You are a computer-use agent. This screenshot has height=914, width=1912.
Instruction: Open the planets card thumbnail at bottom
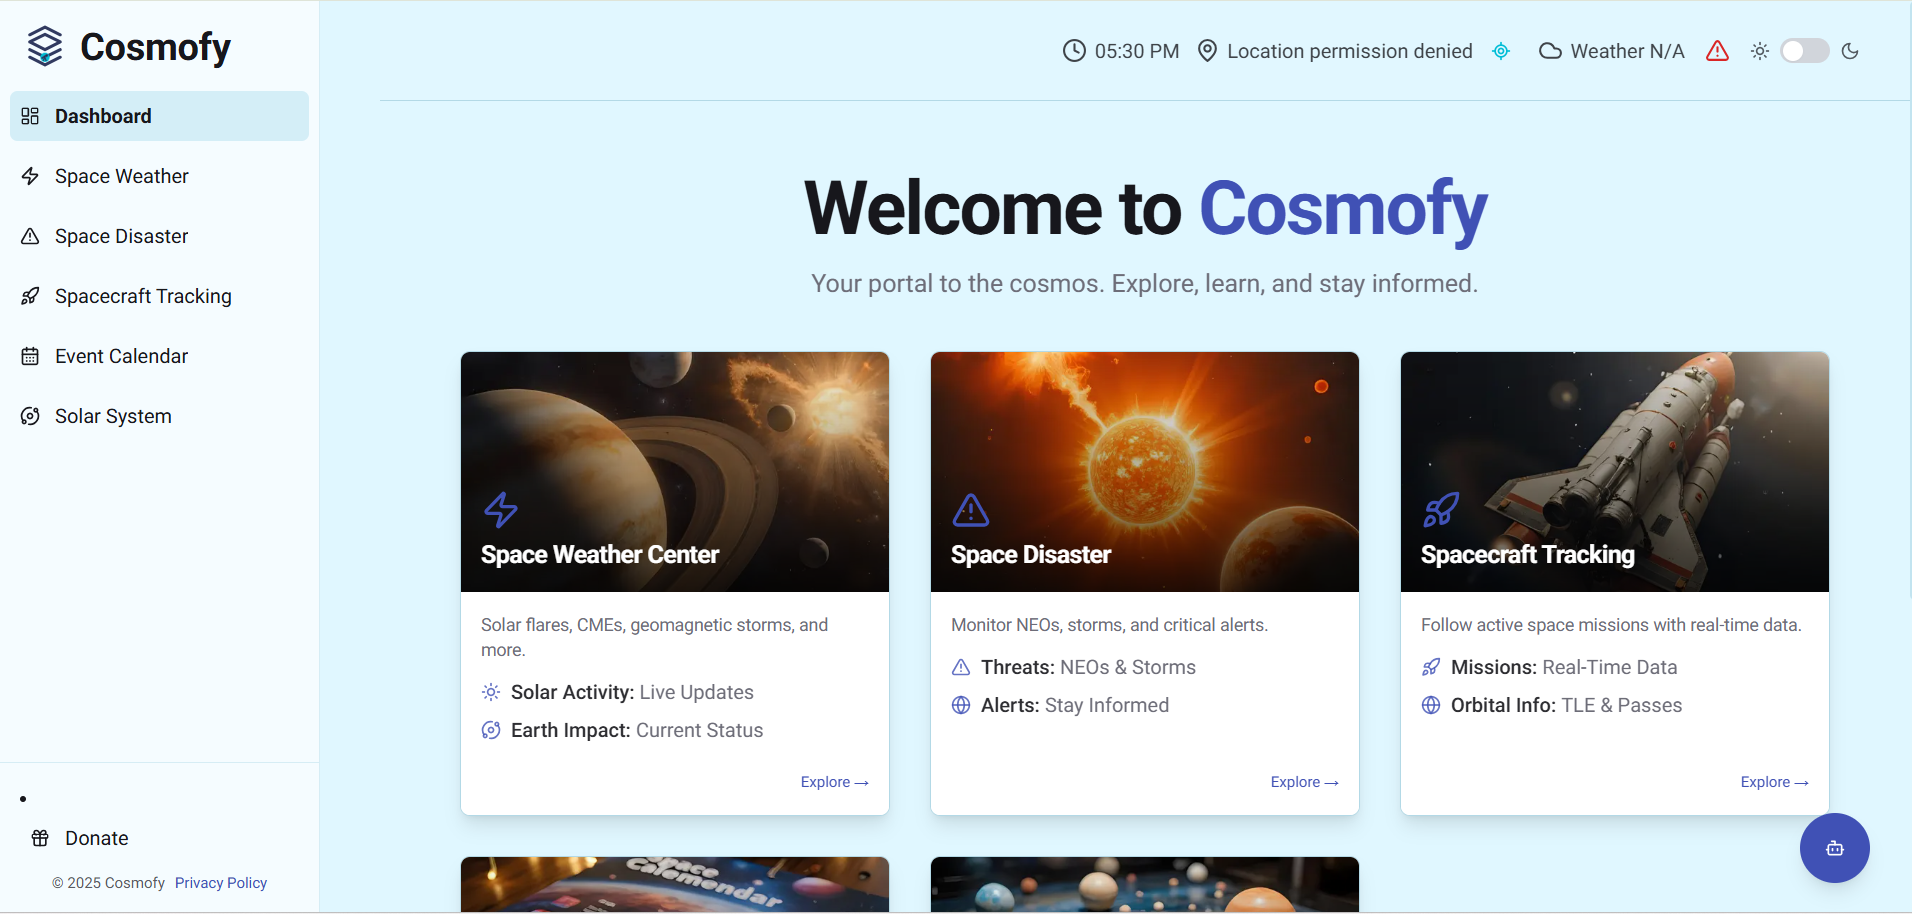point(1145,884)
